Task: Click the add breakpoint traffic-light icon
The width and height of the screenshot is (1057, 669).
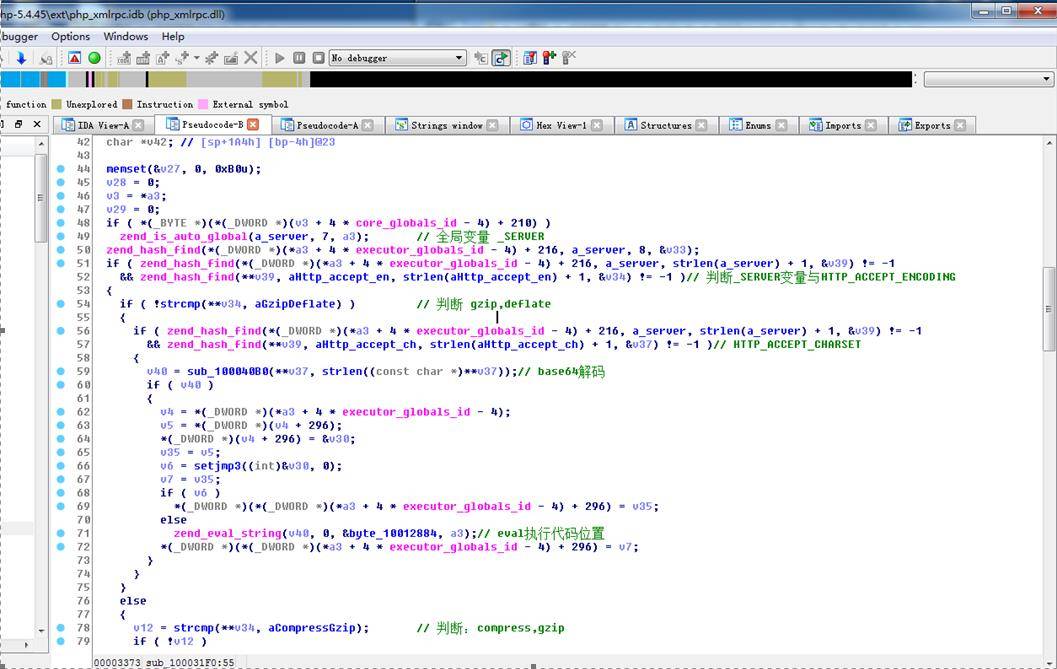Action: [549, 58]
